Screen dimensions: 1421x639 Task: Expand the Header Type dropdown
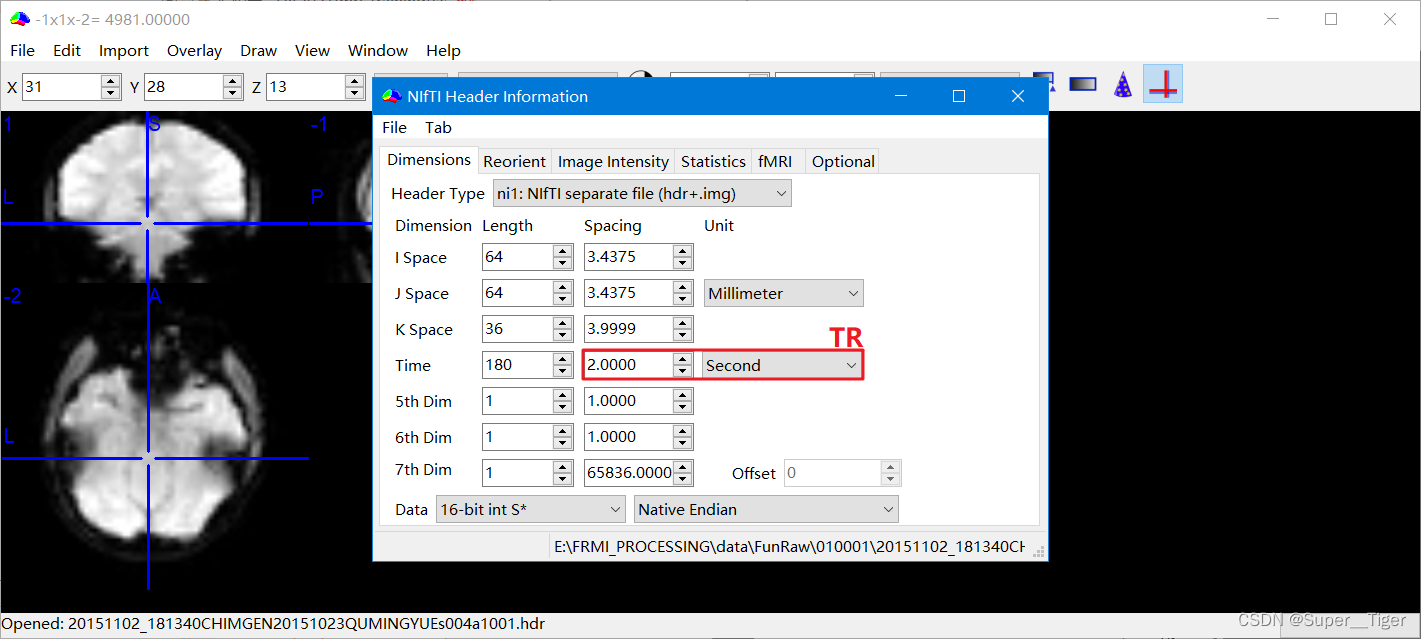pyautogui.click(x=642, y=193)
